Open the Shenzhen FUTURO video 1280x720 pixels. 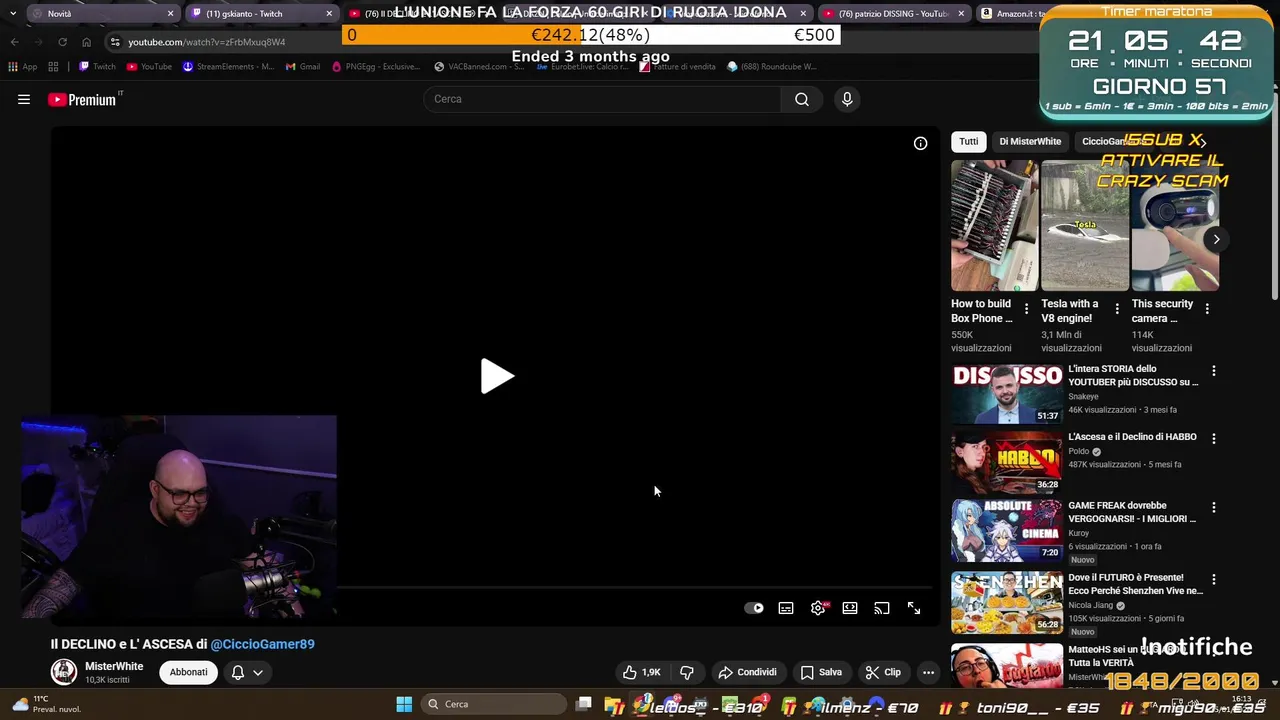[1007, 602]
